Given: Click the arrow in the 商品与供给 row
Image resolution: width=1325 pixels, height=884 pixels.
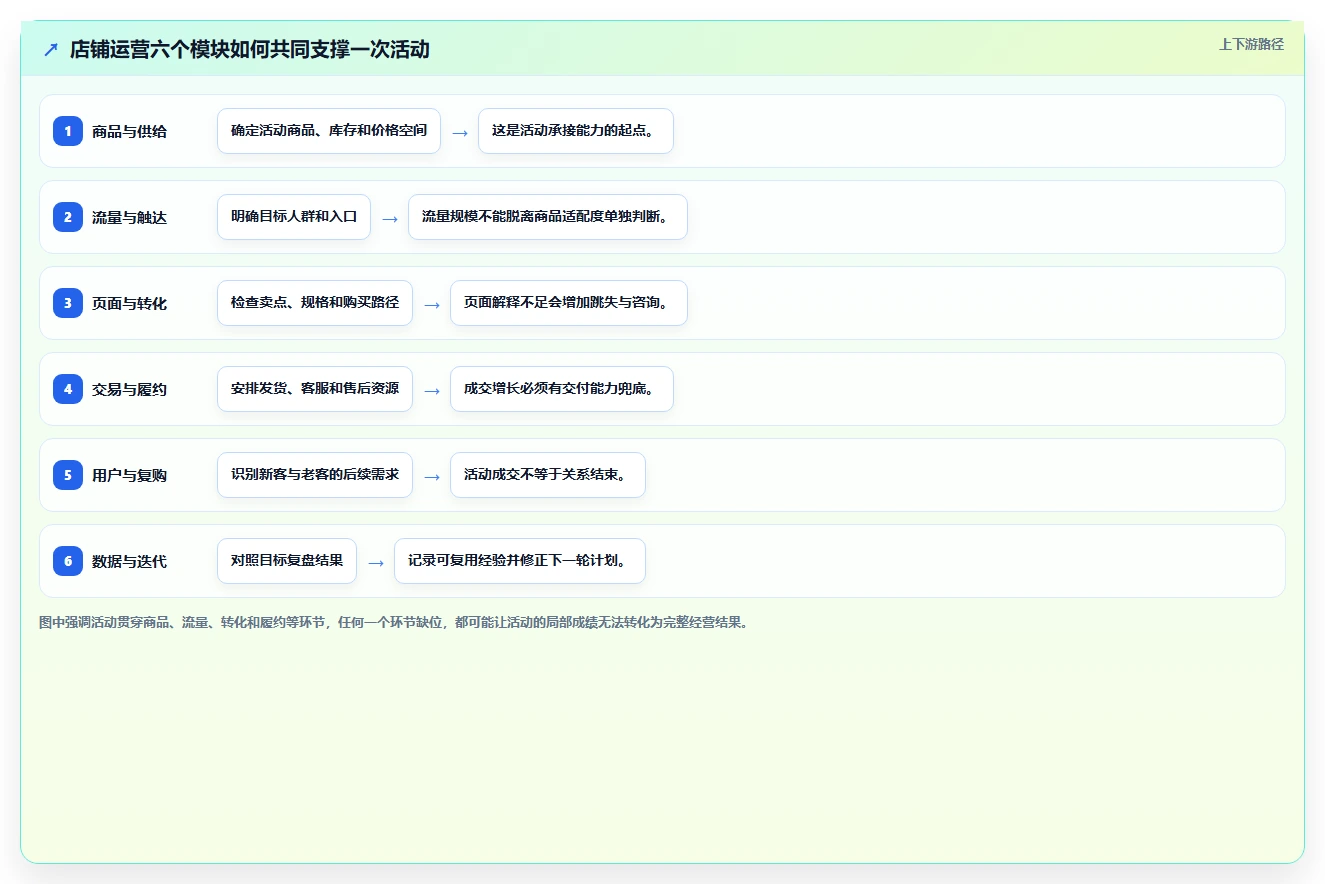Looking at the screenshot, I should tap(460, 132).
